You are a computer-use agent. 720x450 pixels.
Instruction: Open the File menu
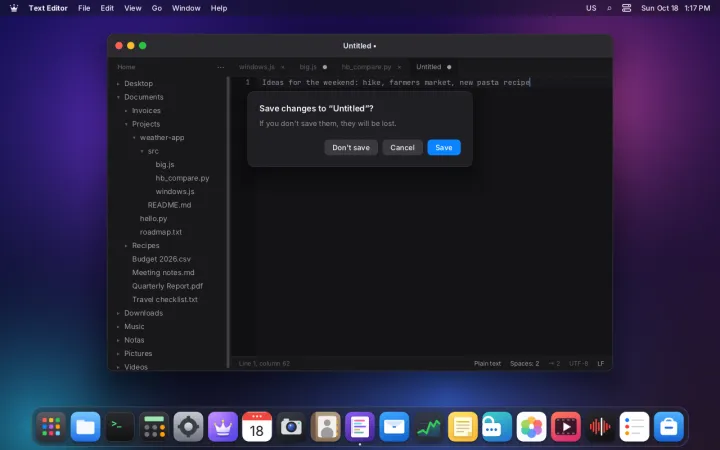[x=84, y=8]
